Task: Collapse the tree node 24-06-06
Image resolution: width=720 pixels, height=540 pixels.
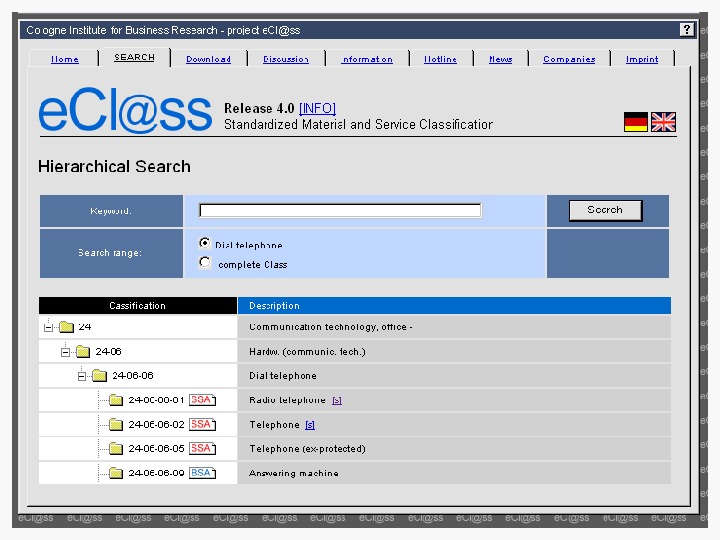Action: pos(82,377)
